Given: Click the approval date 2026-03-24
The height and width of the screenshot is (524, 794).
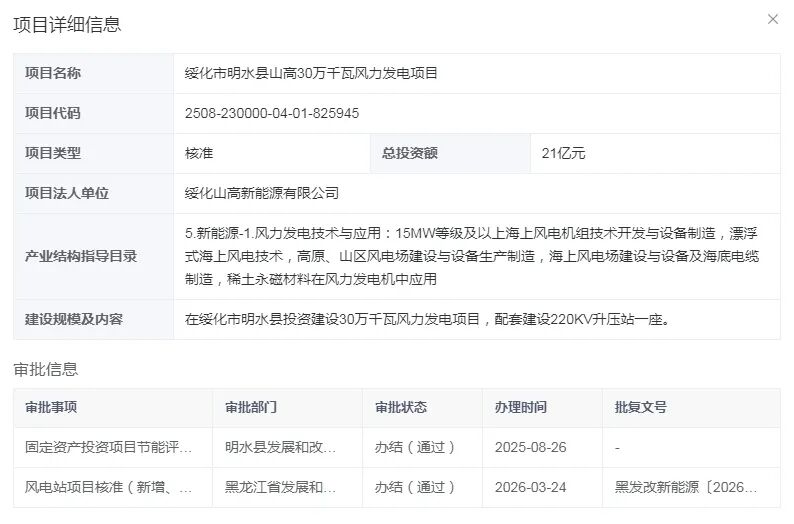Looking at the screenshot, I should click(x=531, y=487).
